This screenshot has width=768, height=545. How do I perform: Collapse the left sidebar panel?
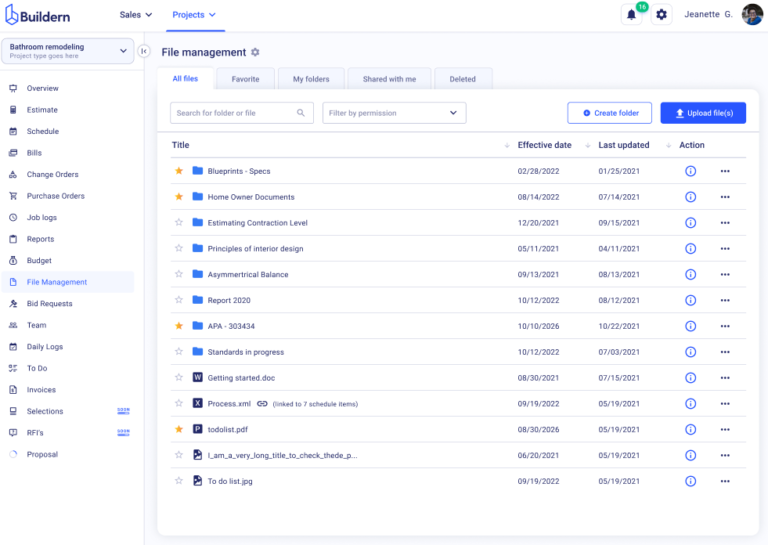pyautogui.click(x=144, y=51)
